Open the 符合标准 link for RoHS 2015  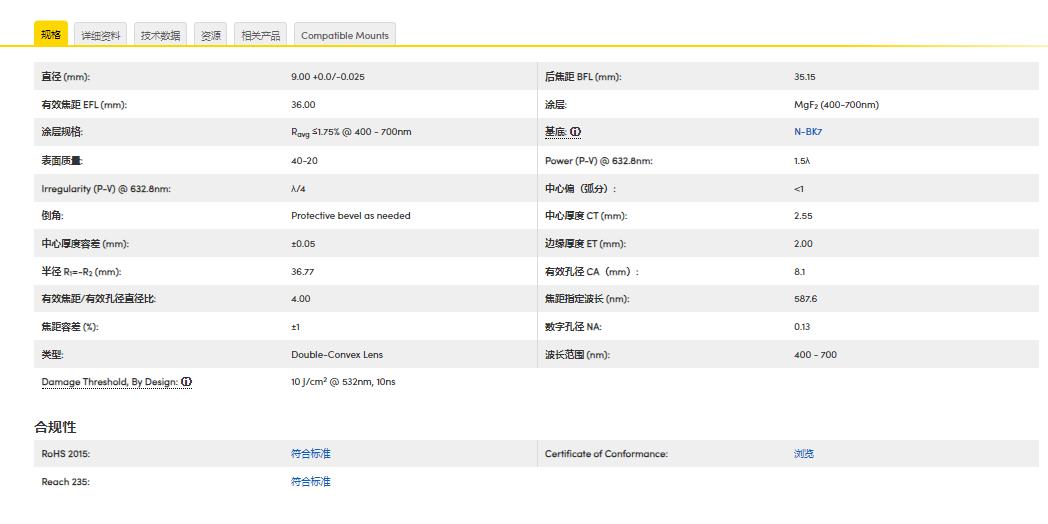[310, 454]
